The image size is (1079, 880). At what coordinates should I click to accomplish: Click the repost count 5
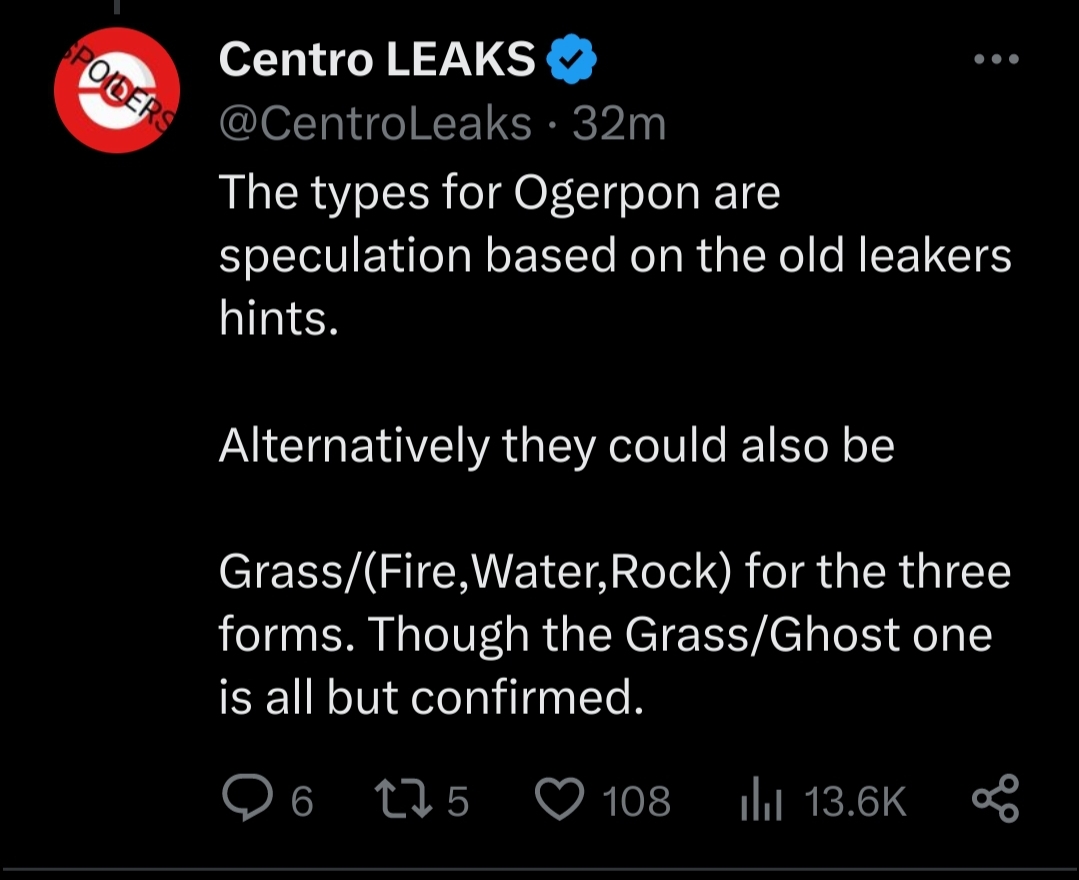tap(457, 801)
